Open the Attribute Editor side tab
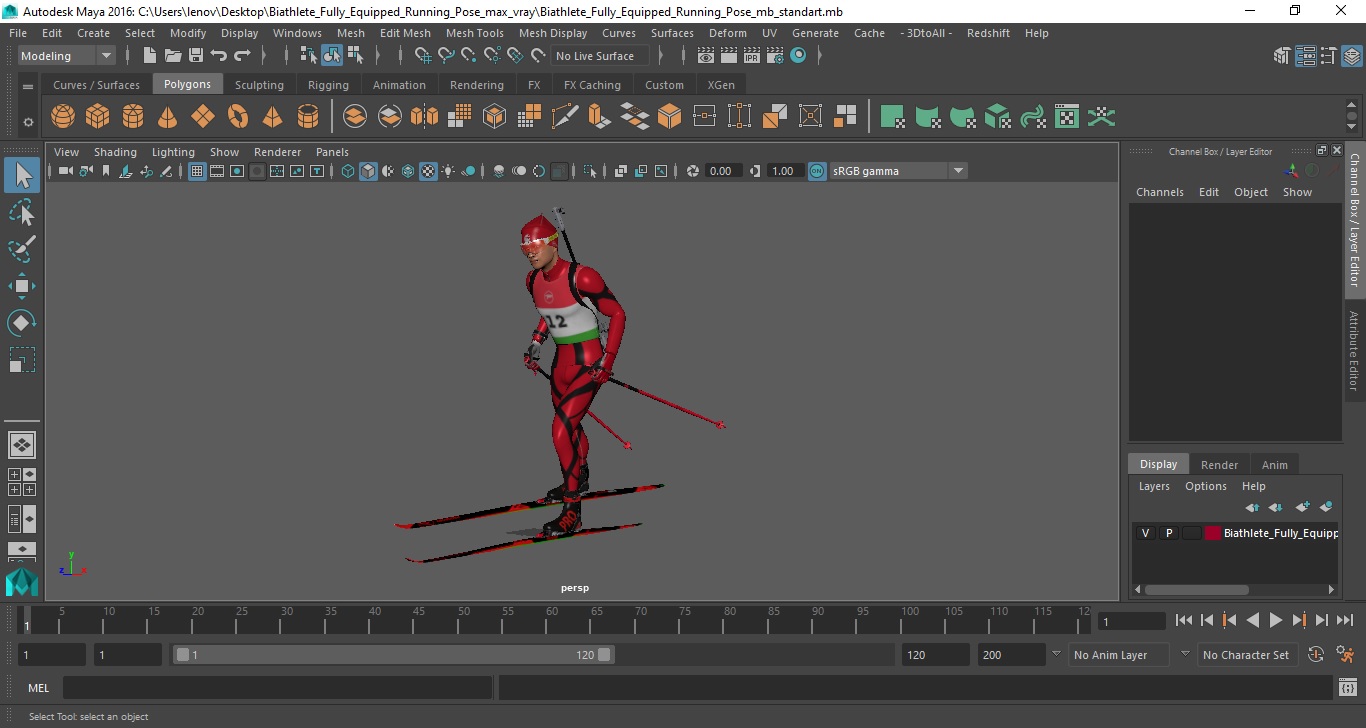The width and height of the screenshot is (1366, 728). (x=1354, y=350)
